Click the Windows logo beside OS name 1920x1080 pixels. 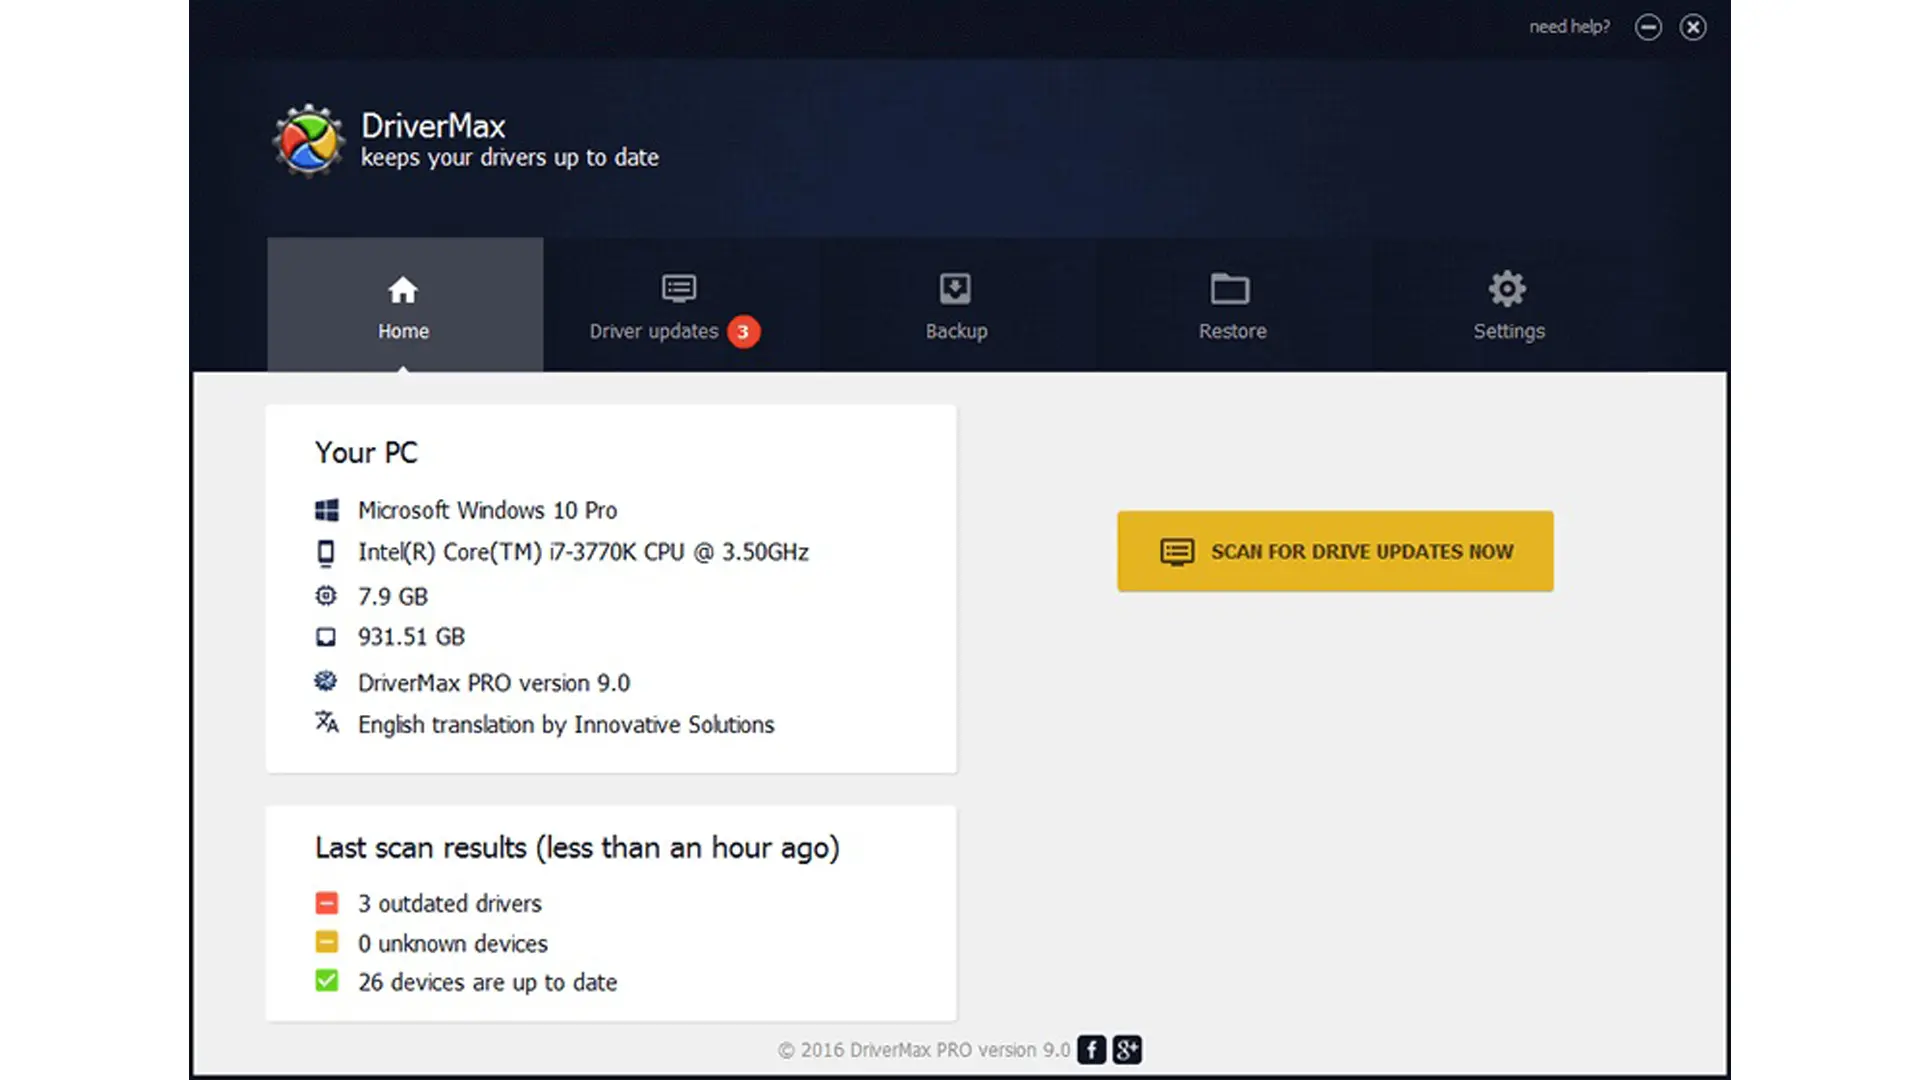click(x=326, y=511)
